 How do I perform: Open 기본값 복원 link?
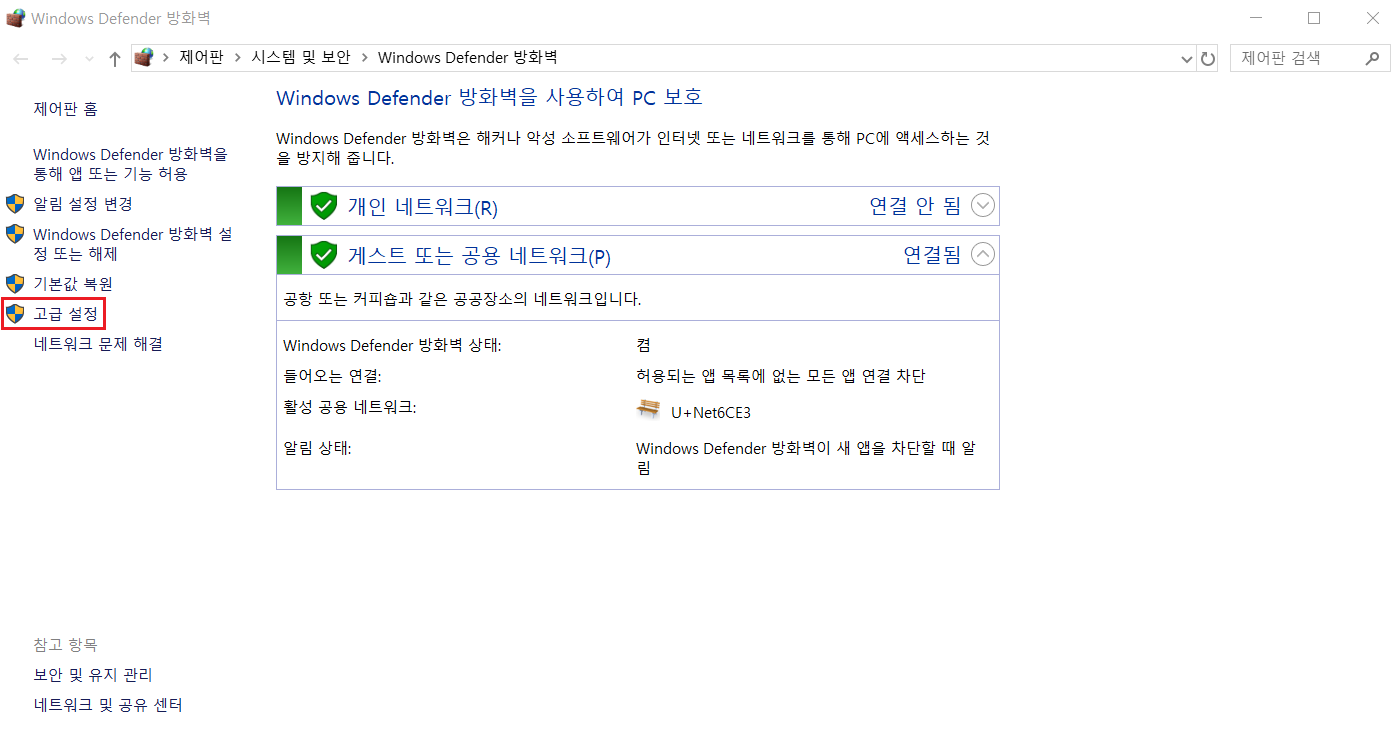pos(73,284)
